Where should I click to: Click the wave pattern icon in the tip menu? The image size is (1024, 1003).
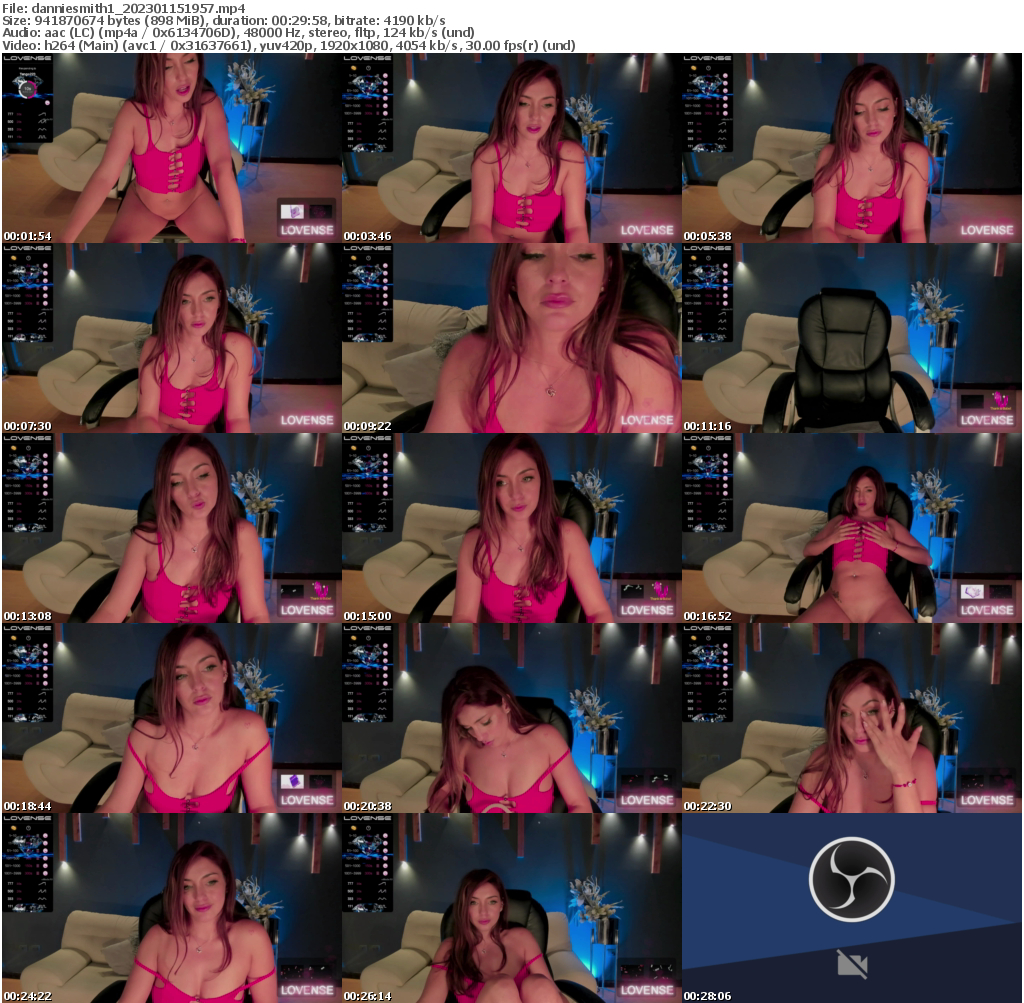pos(42,129)
